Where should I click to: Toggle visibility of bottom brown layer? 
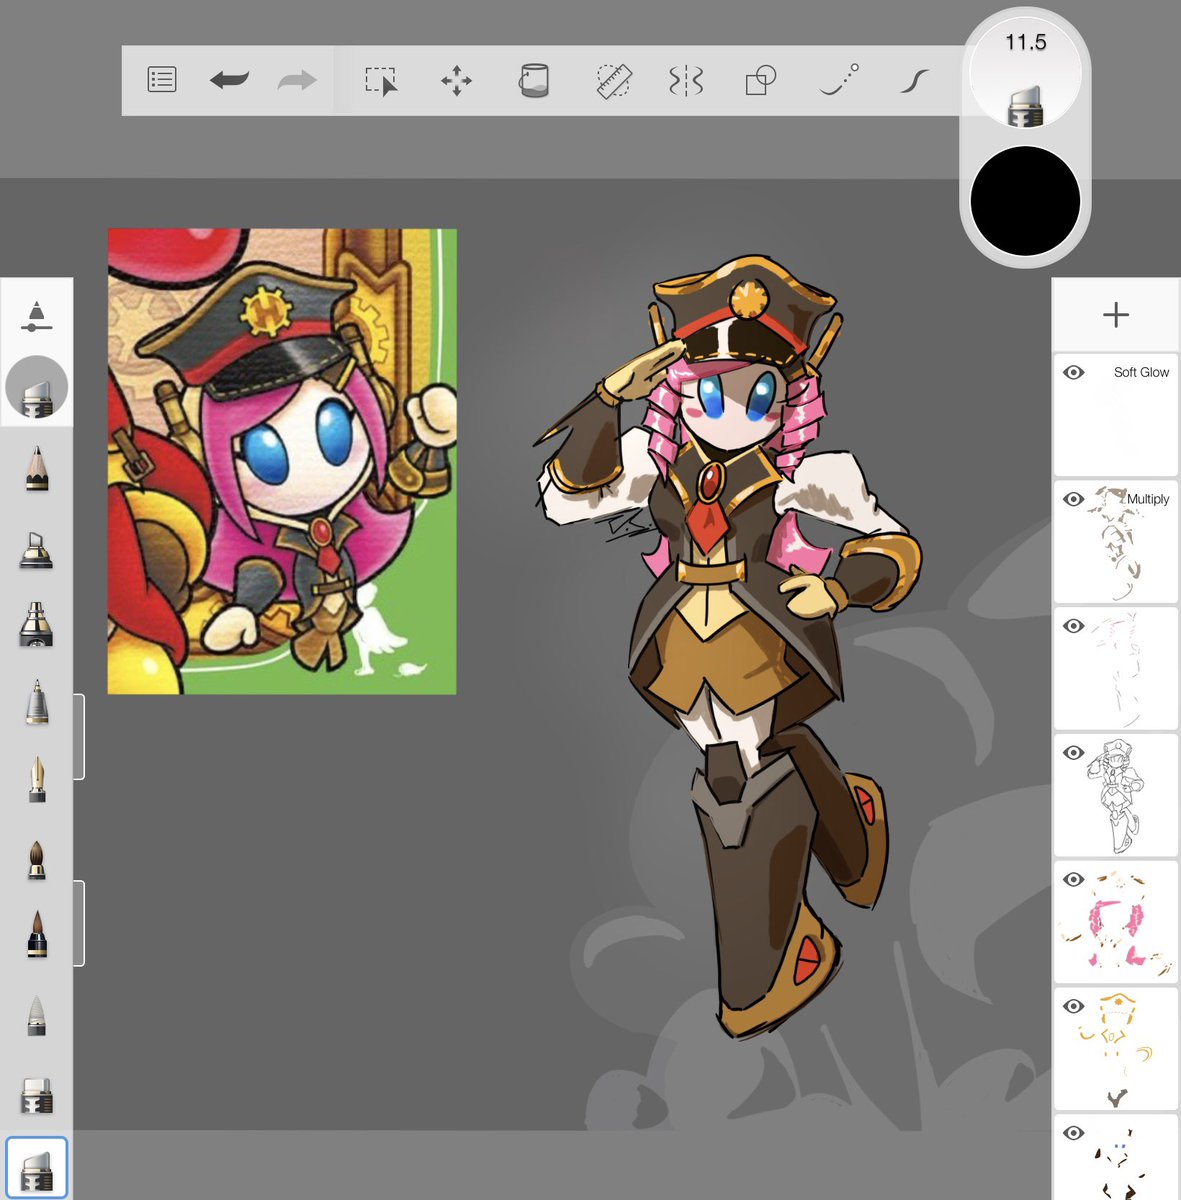coord(1074,1133)
